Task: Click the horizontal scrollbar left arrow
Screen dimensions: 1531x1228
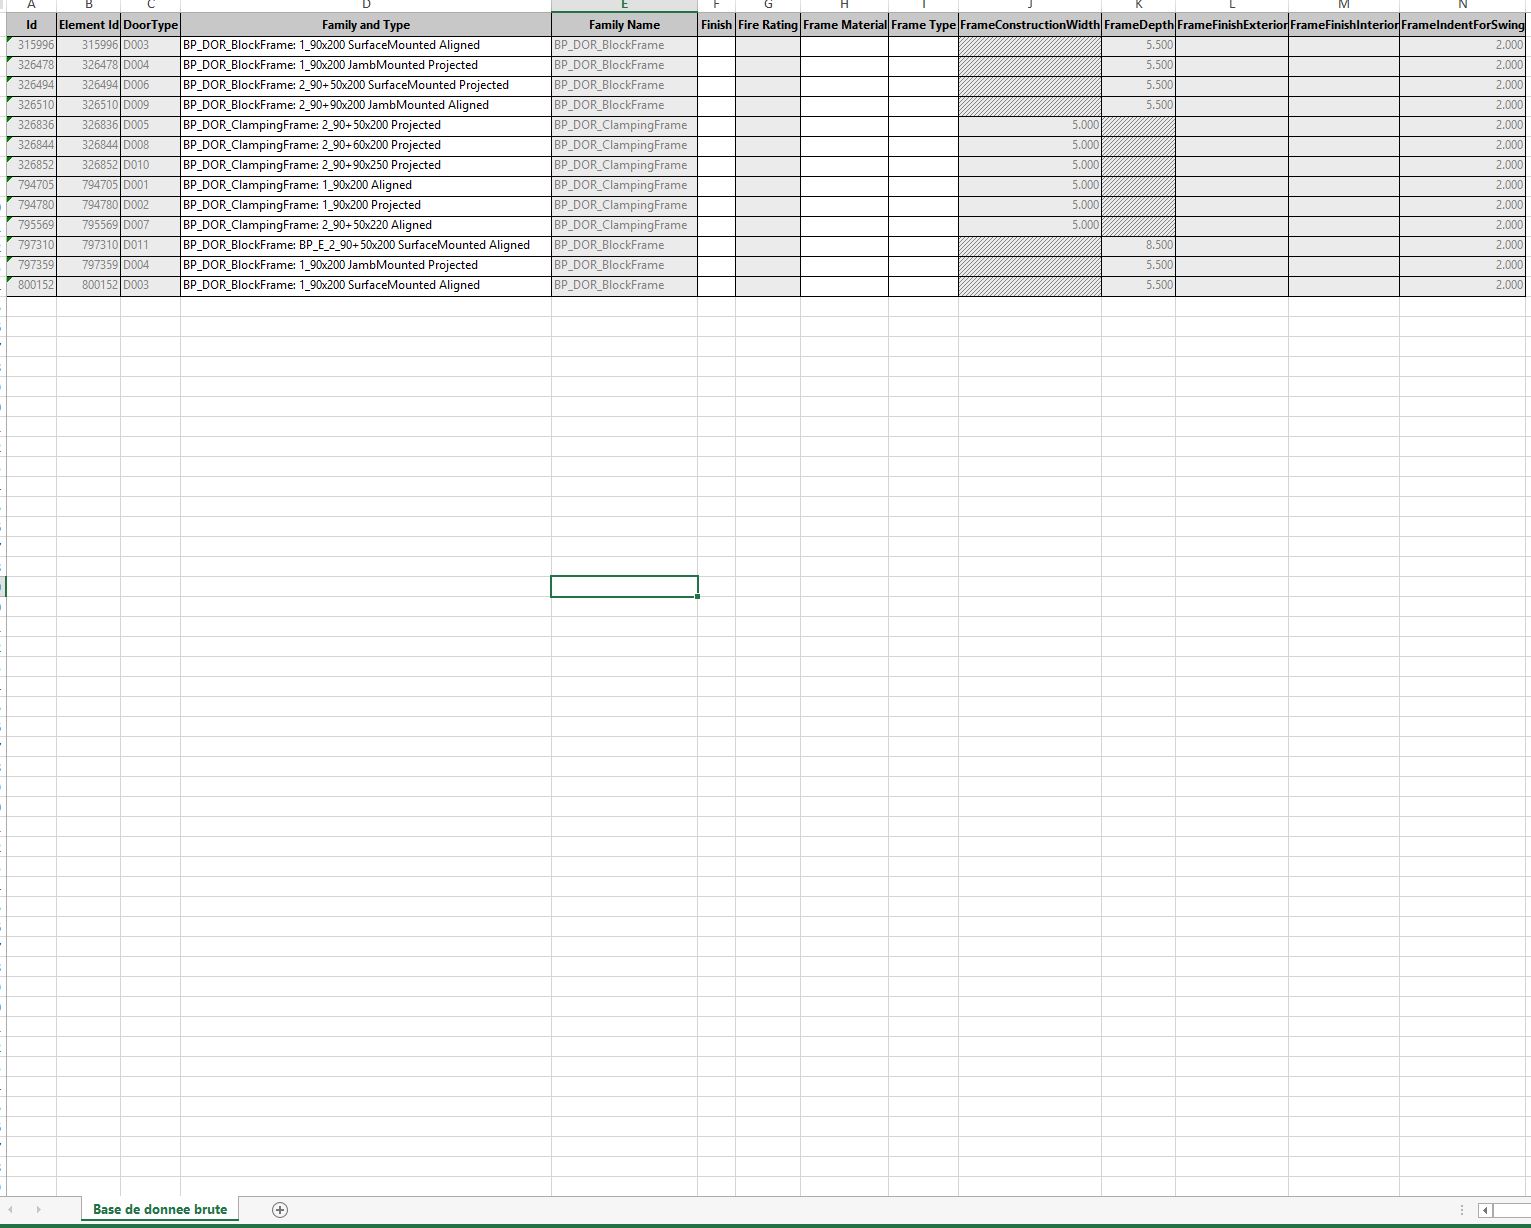Action: [1486, 1210]
